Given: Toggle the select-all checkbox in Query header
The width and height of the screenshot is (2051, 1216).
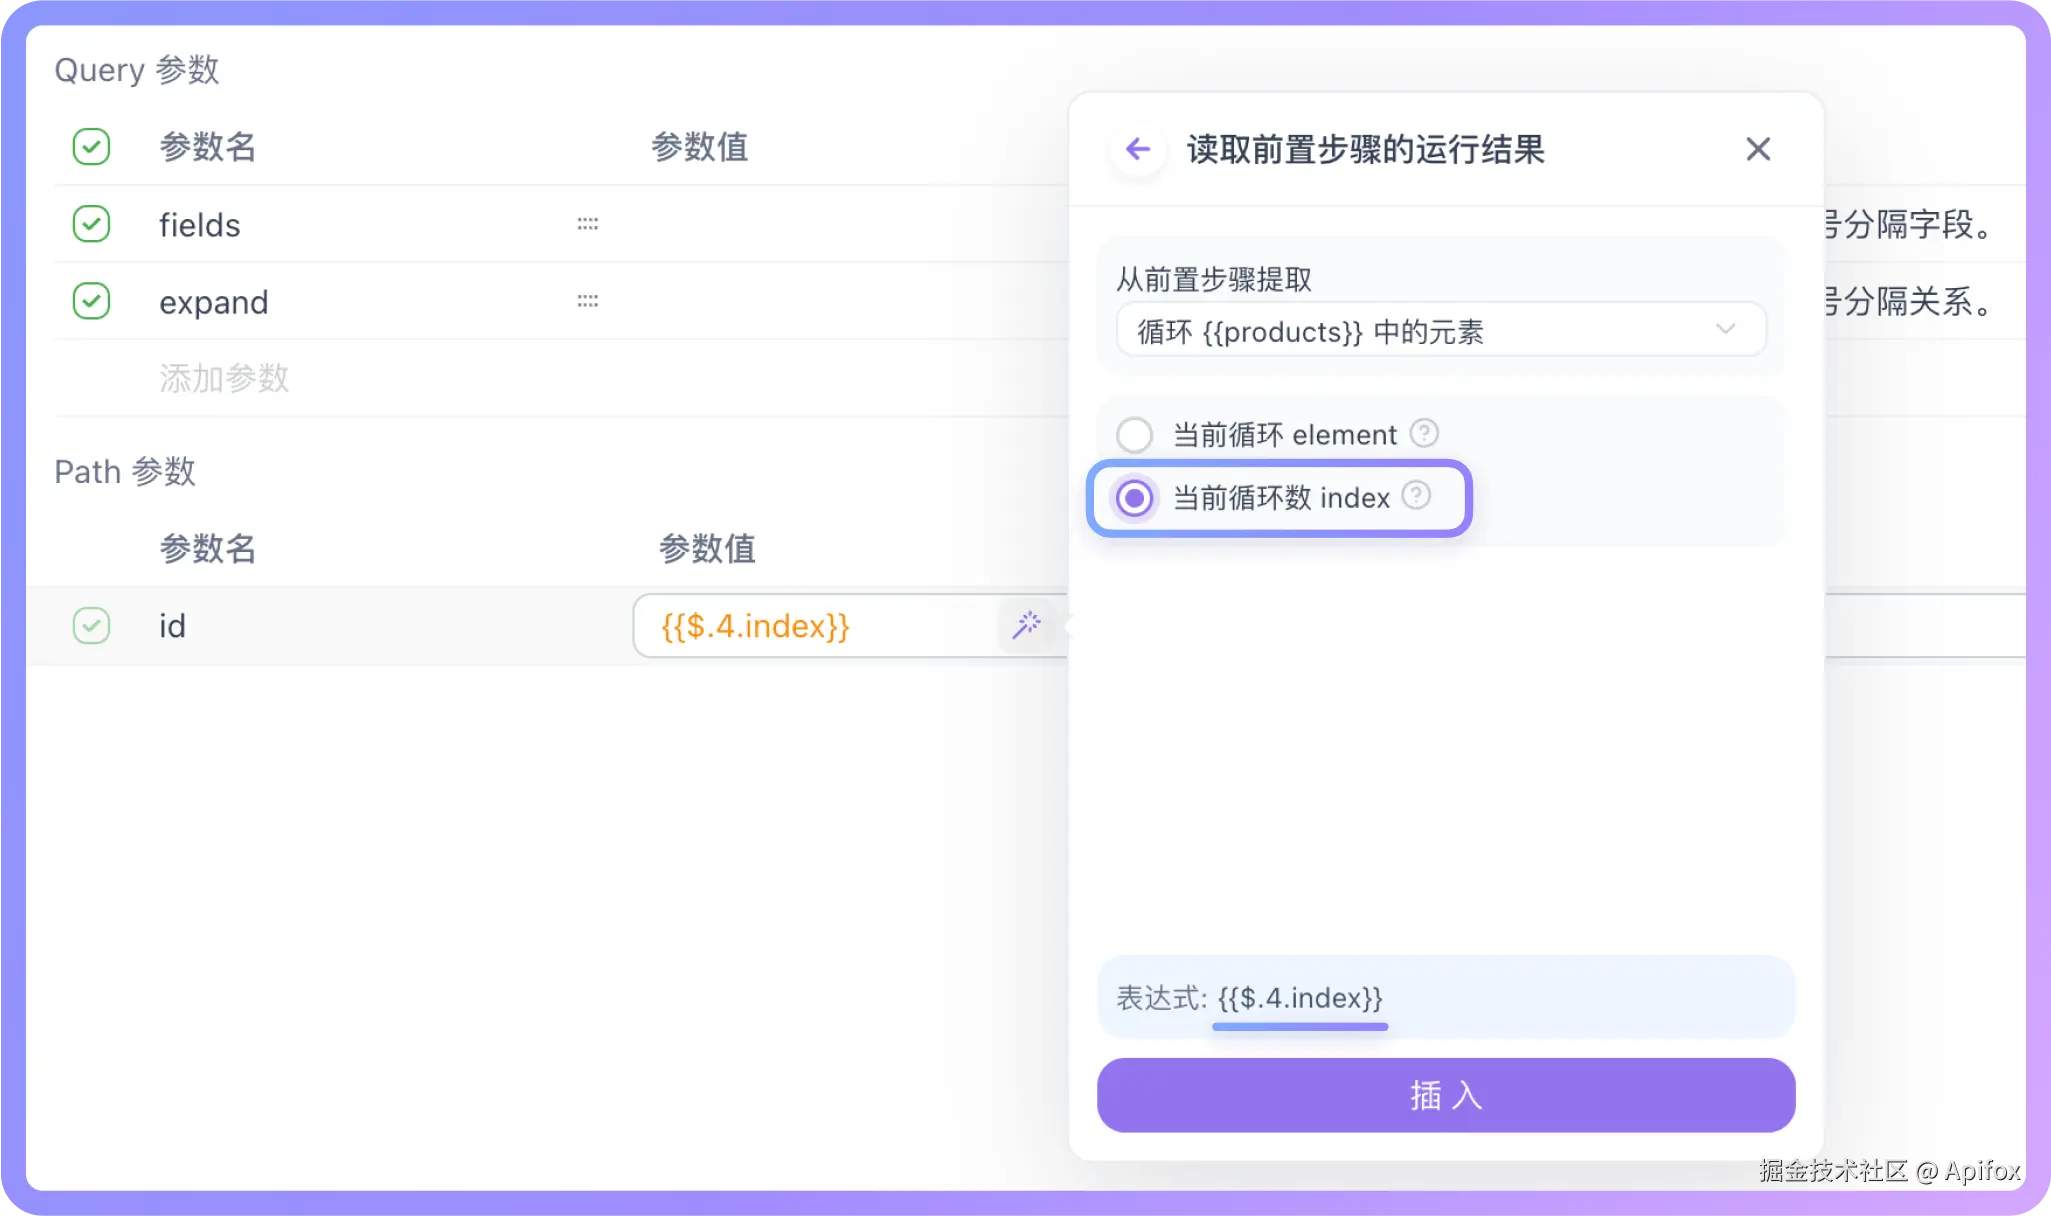Looking at the screenshot, I should pyautogui.click(x=91, y=147).
